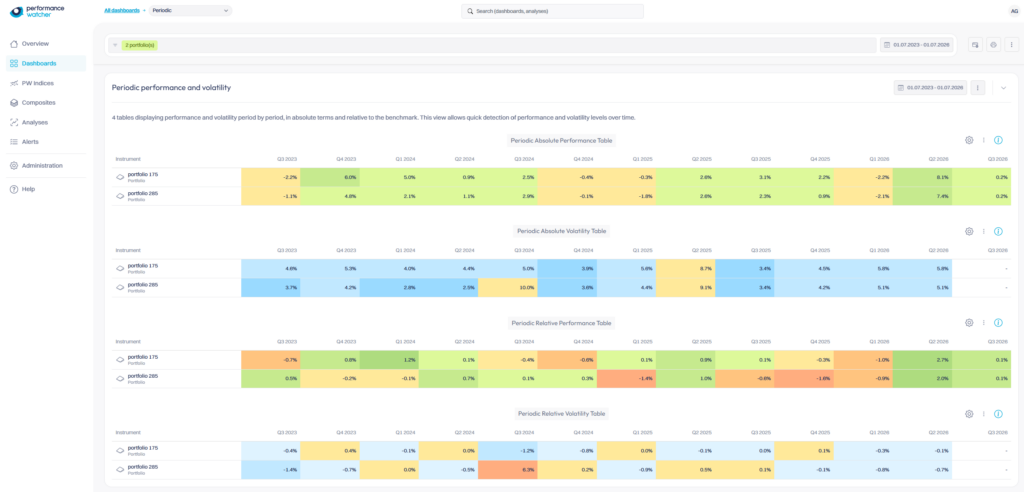Open more options for Absolute Volatility Table
Screen dimensions: 1024x492
(984, 231)
